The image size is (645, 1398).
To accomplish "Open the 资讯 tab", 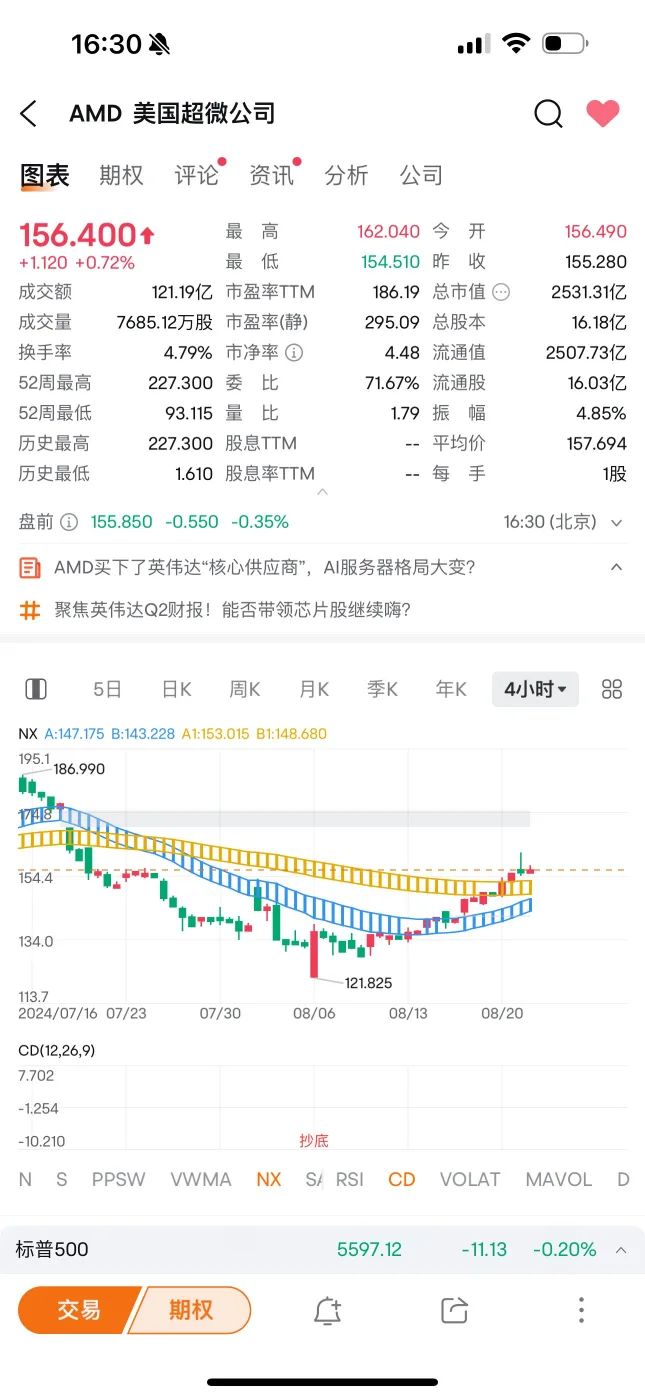I will pyautogui.click(x=271, y=176).
